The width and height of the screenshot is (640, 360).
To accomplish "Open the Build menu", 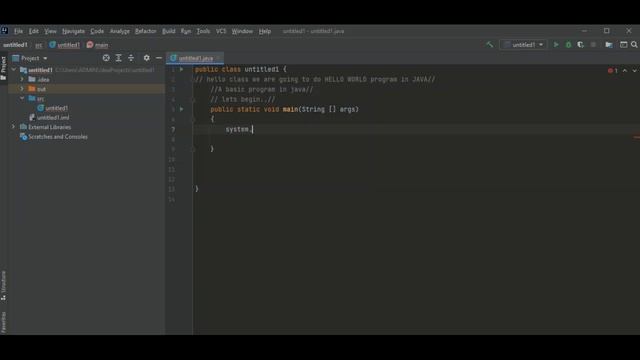I will click(x=169, y=31).
